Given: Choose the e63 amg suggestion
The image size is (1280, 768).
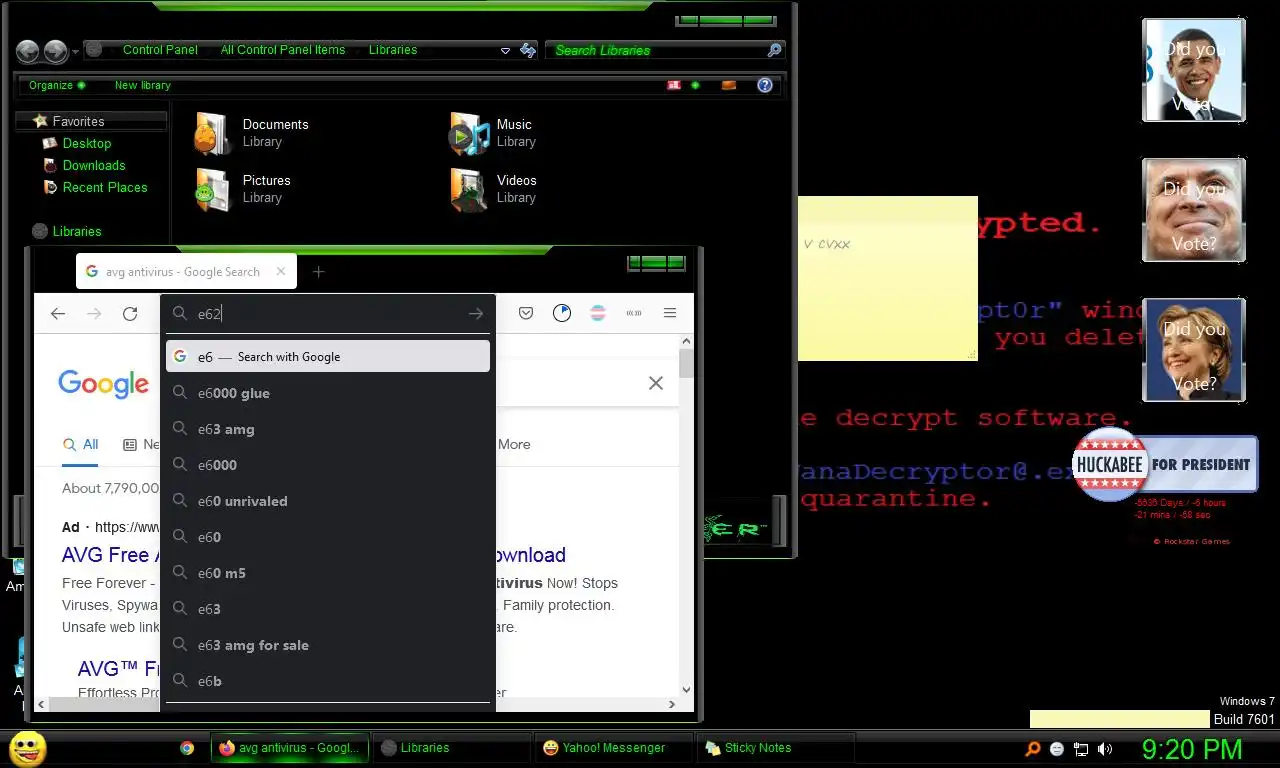Looking at the screenshot, I should (328, 429).
